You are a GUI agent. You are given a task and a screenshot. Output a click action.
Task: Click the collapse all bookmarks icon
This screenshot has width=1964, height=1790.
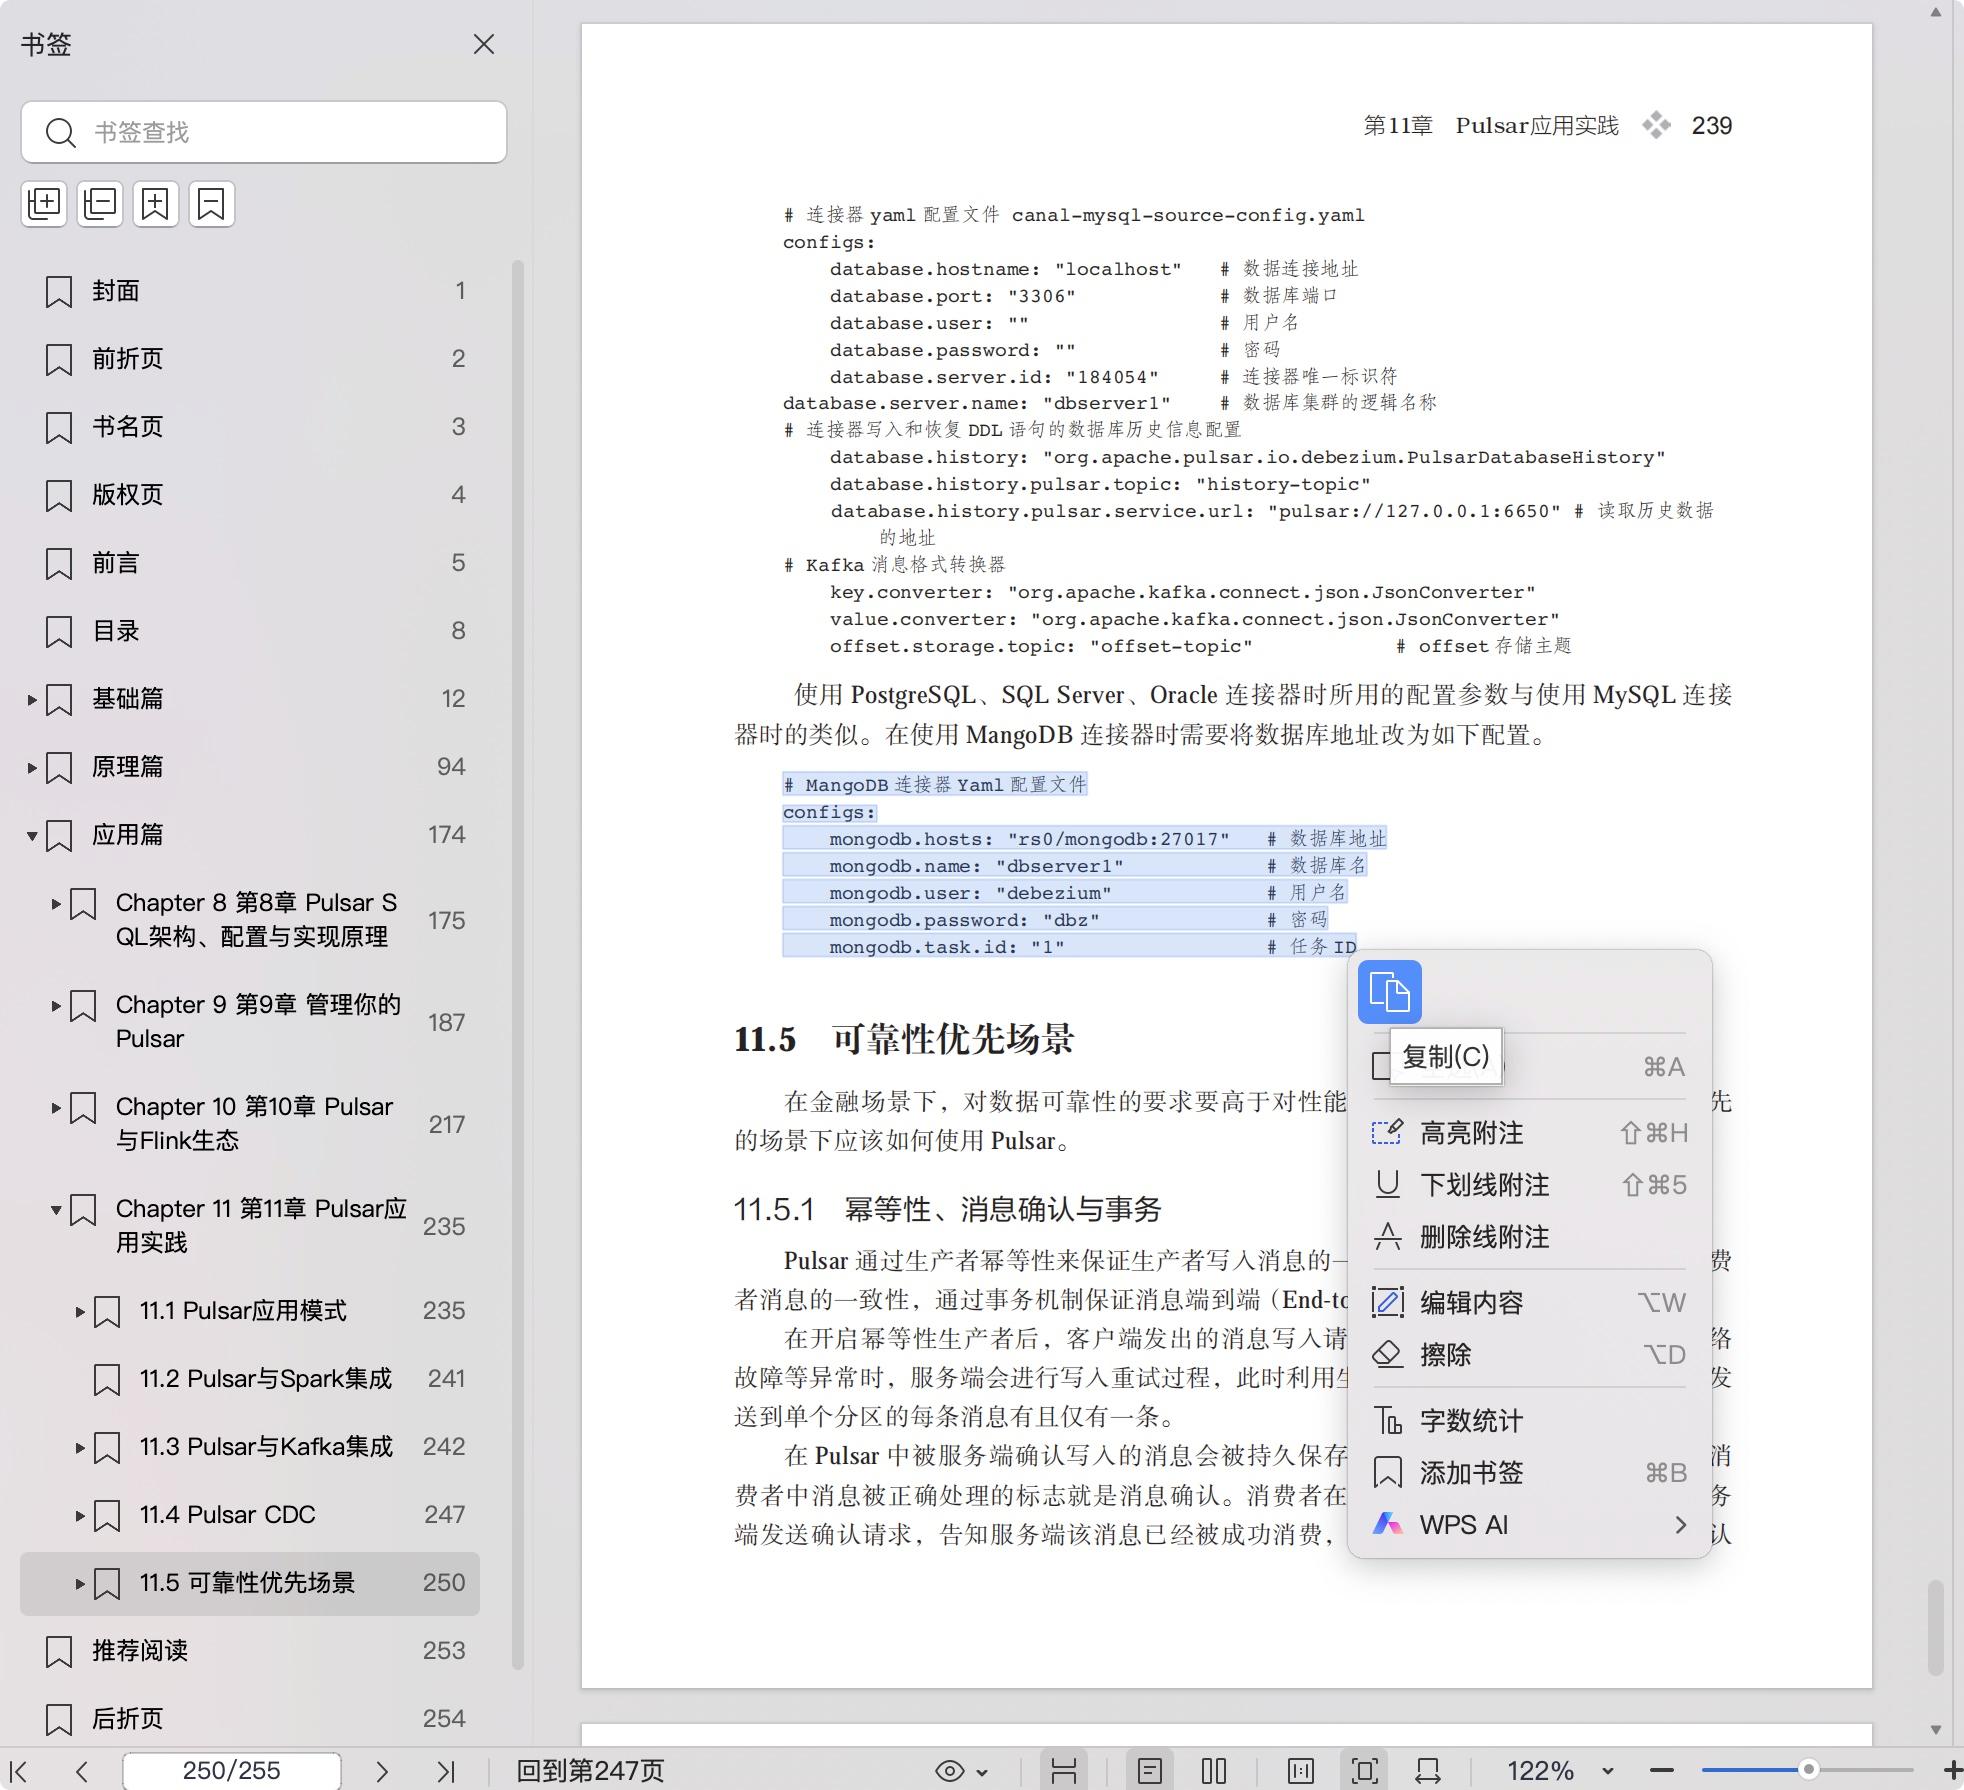click(100, 204)
